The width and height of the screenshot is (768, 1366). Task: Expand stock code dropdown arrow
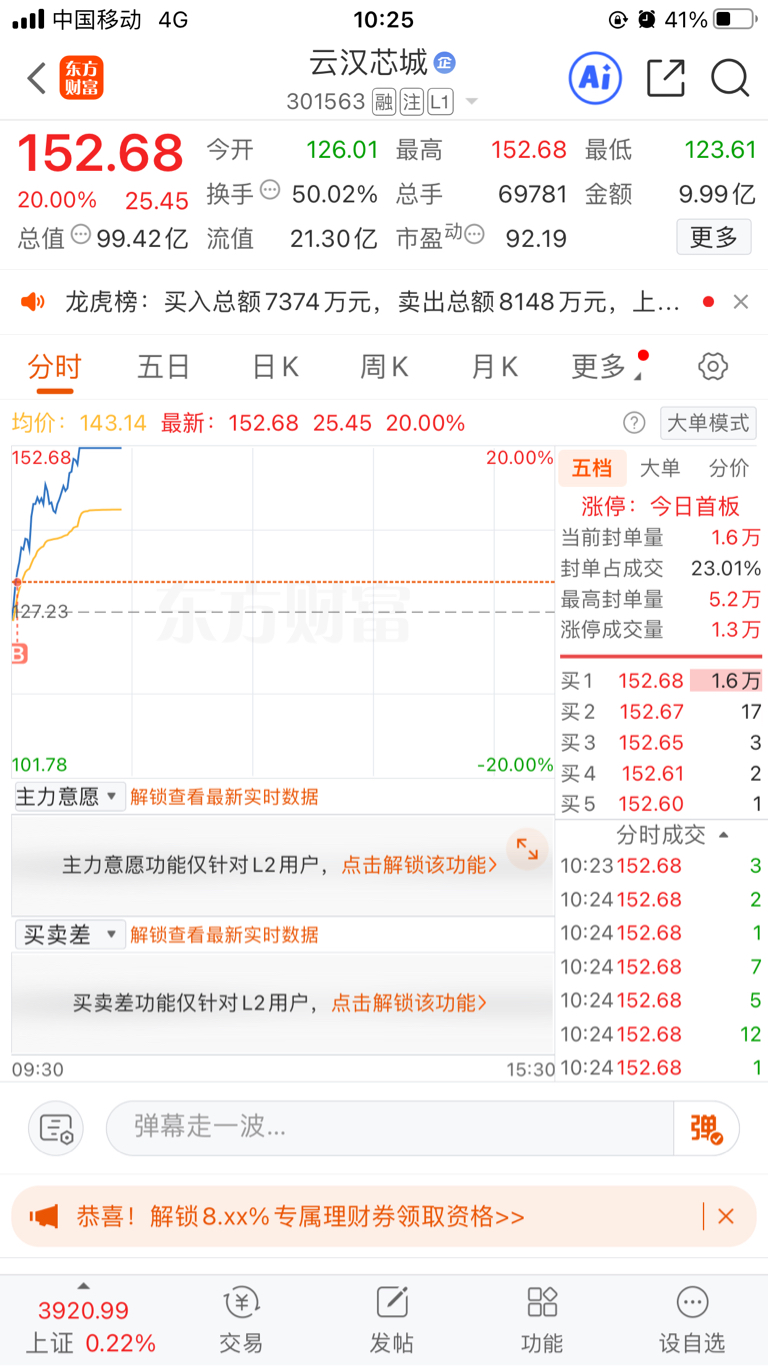471,102
